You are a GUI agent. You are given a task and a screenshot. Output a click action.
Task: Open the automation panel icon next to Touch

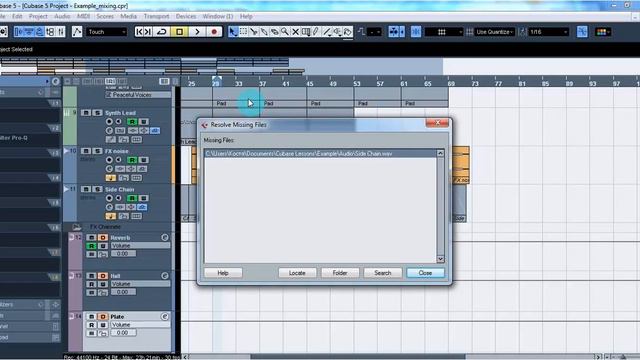click(x=77, y=32)
